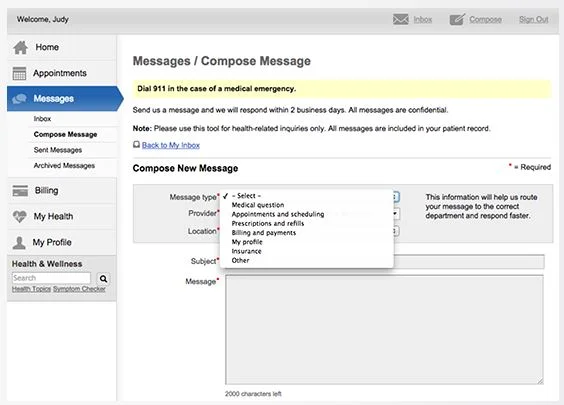Open the Inbox link in top header
564x405 pixels.
423,19
